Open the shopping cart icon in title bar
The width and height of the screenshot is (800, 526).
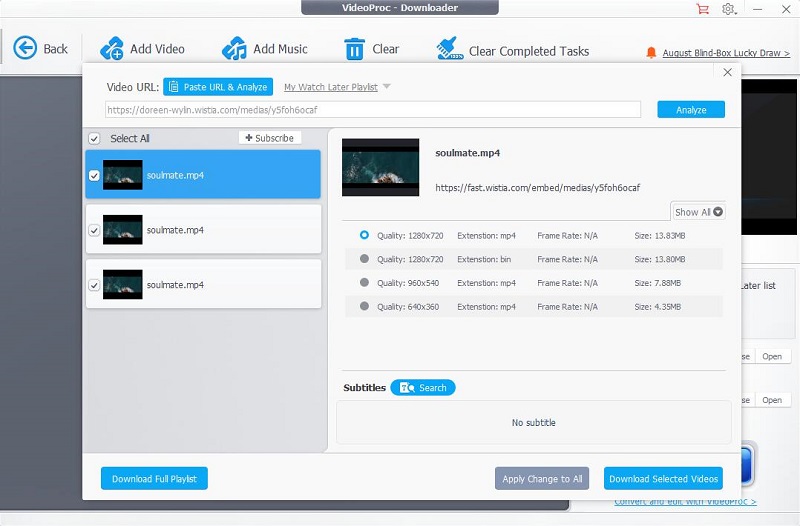[703, 9]
